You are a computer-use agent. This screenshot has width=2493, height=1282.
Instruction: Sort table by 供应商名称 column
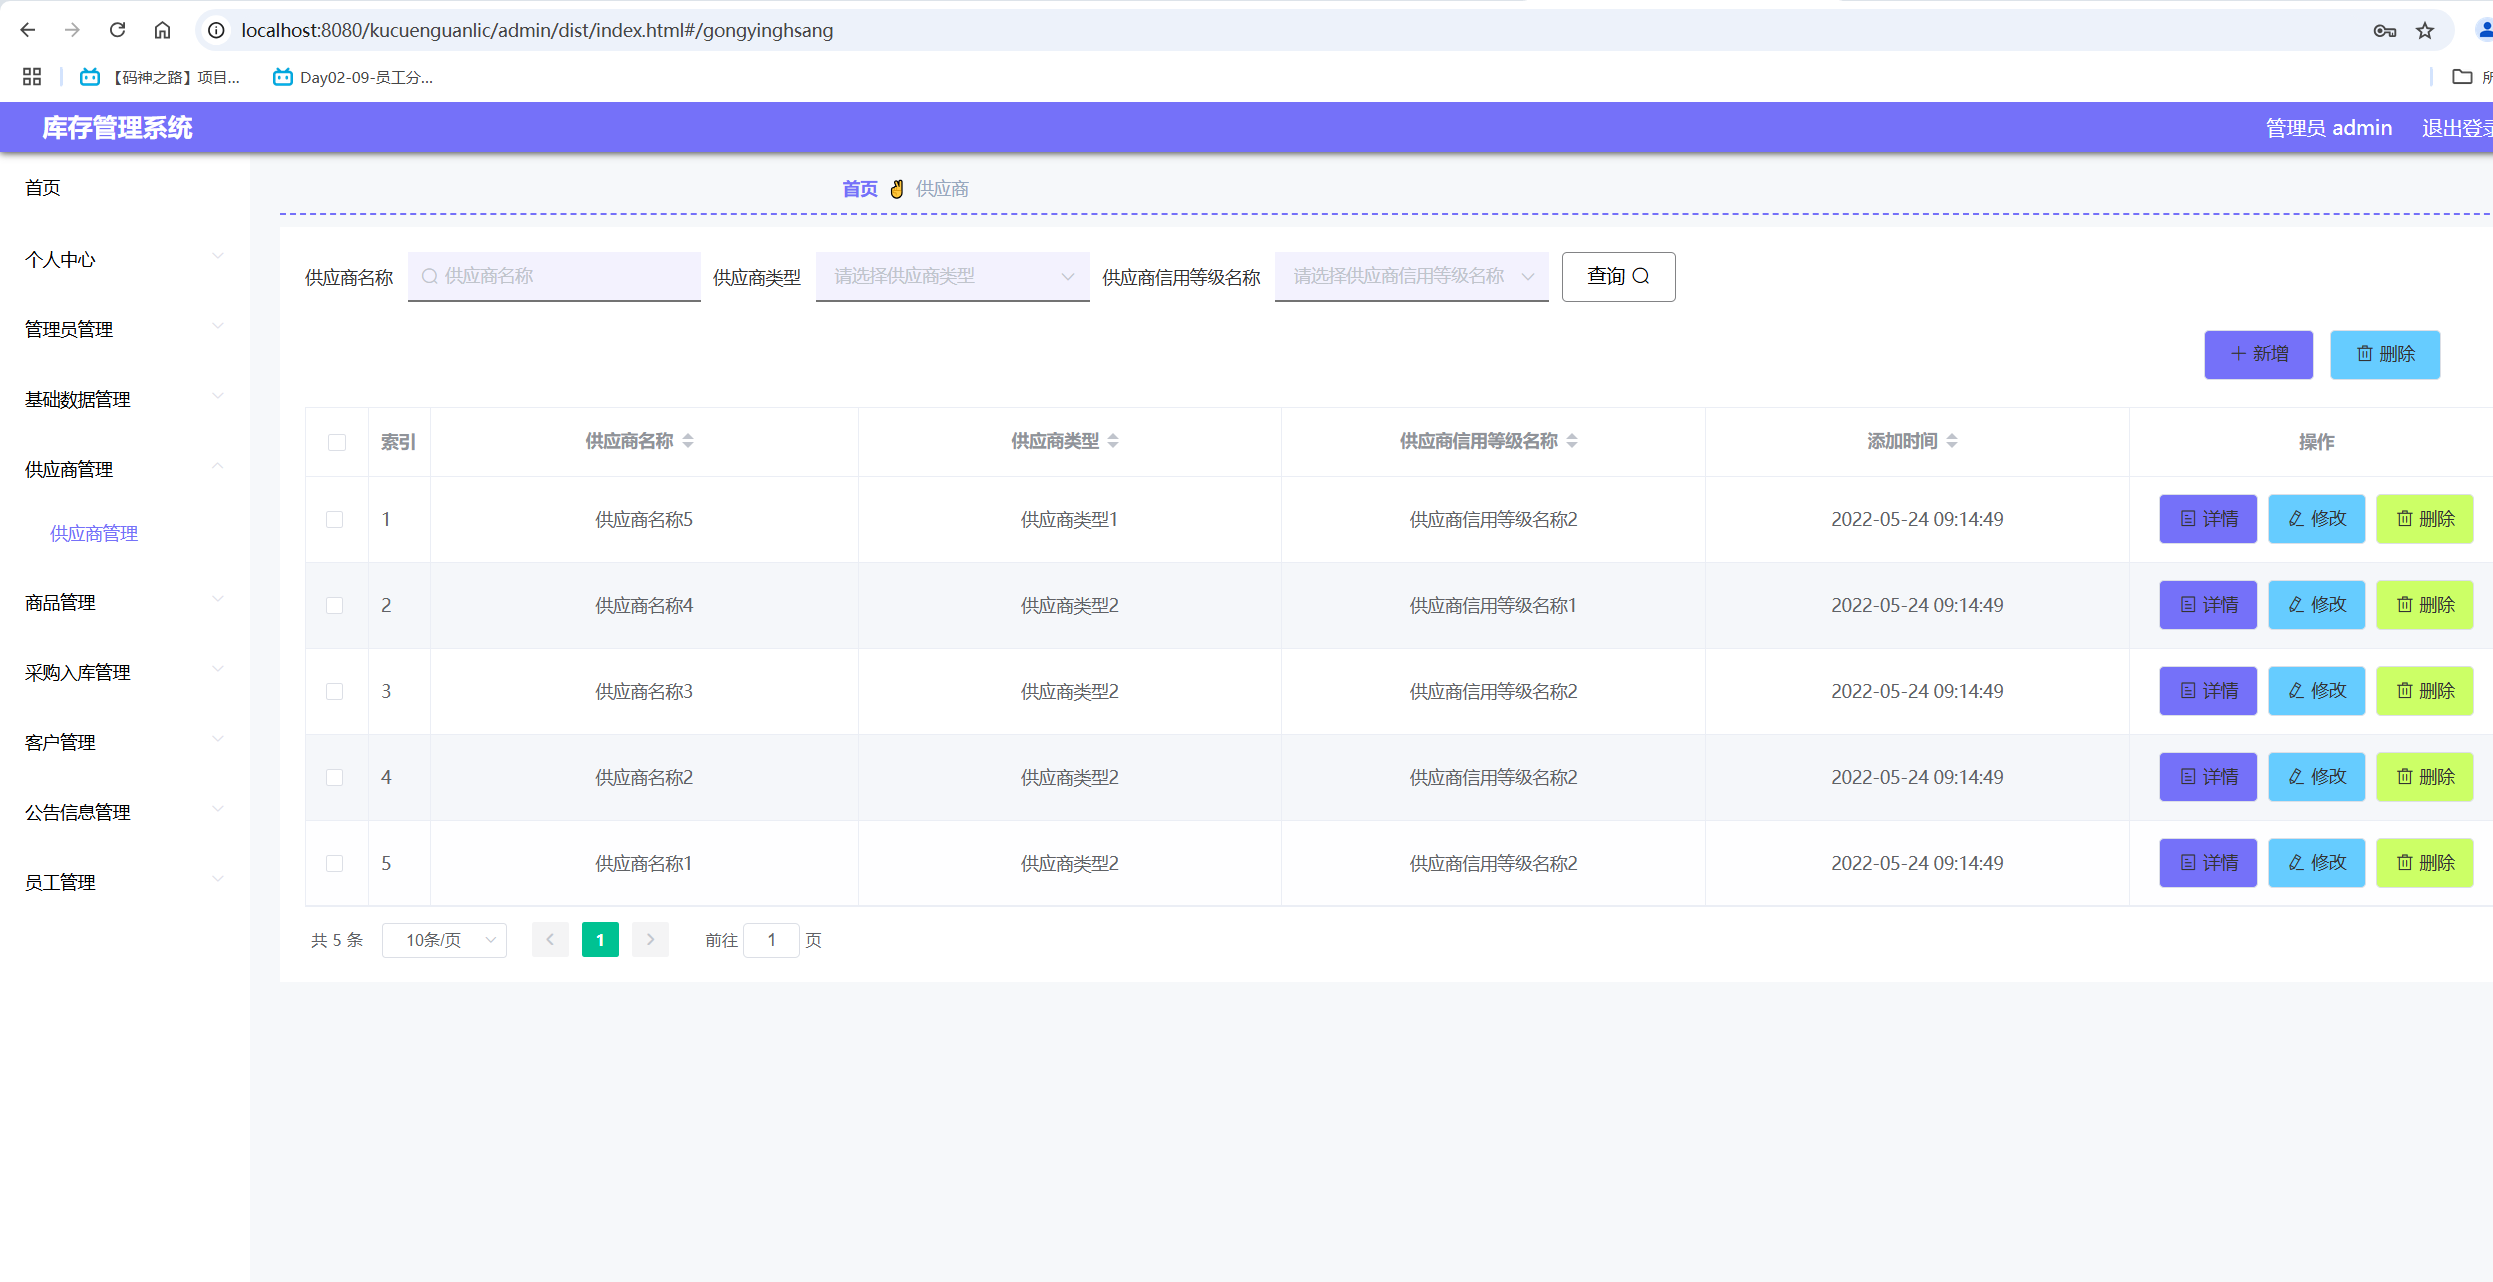[x=688, y=441]
